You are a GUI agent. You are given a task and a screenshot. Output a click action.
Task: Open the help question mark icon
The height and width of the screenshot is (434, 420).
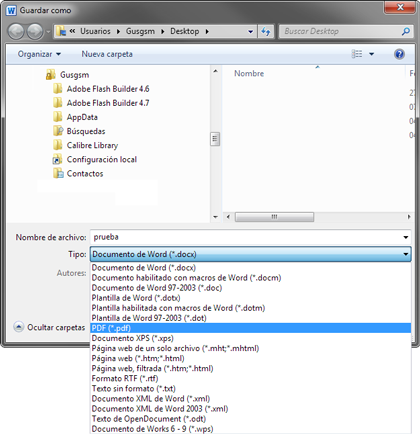399,54
